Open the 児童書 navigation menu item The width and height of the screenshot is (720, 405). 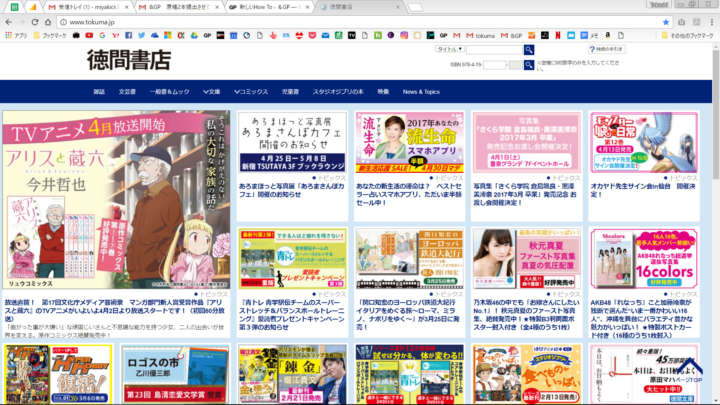point(290,92)
